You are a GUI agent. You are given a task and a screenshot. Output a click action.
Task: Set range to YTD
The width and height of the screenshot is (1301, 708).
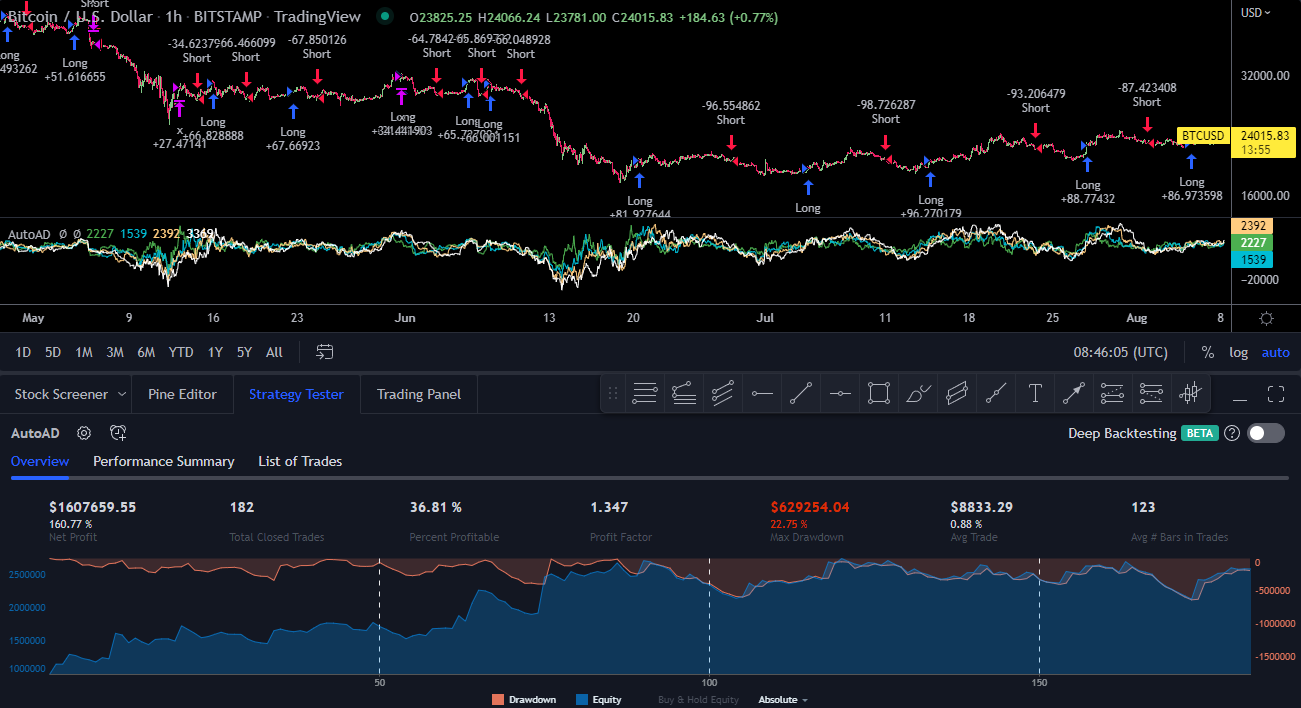[x=181, y=352]
